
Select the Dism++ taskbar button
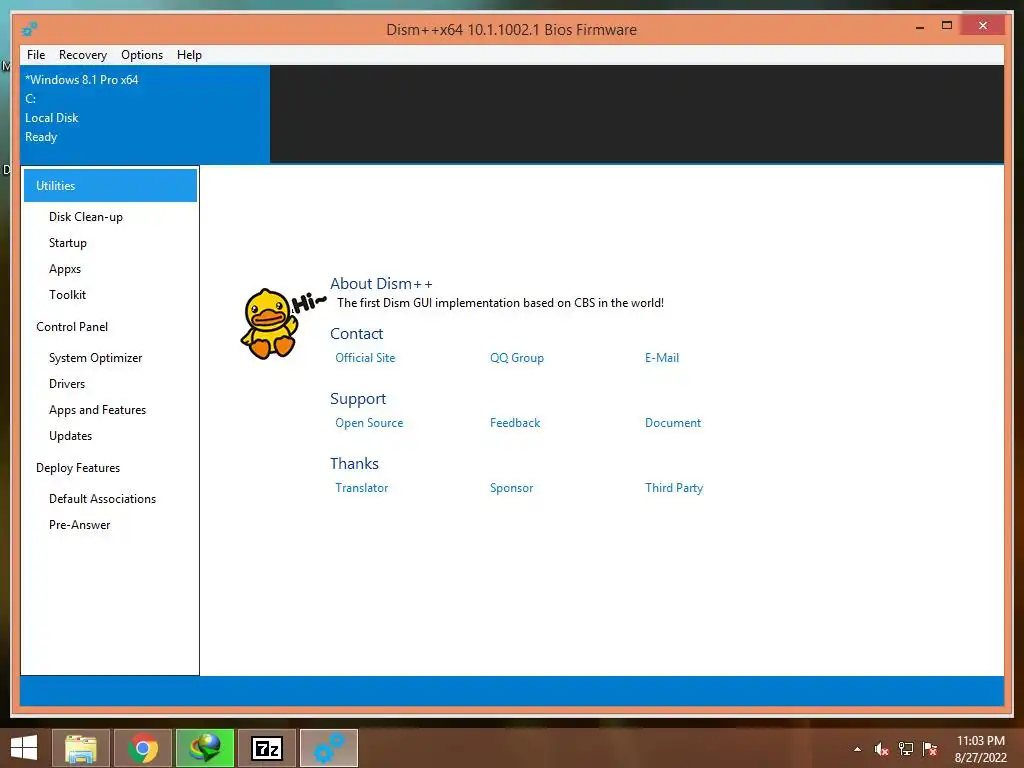pos(329,748)
